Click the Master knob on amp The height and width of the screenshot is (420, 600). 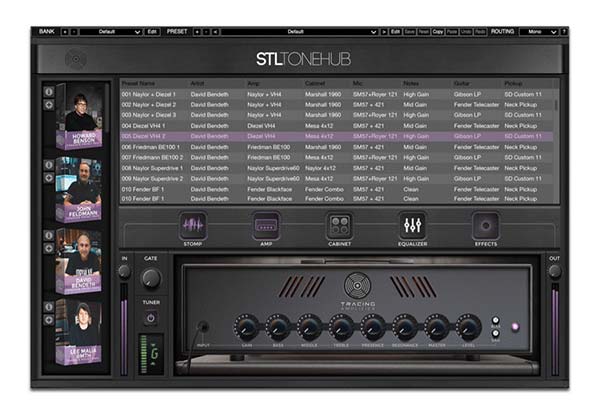pos(436,327)
